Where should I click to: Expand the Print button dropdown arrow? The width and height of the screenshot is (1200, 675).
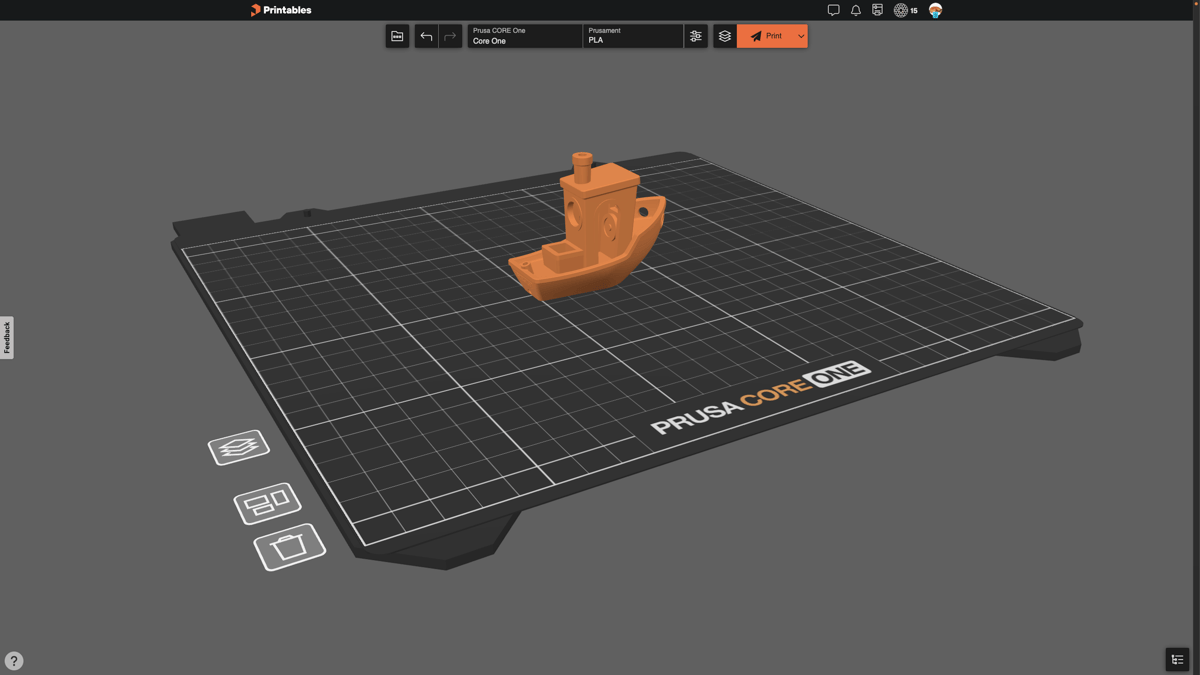(801, 36)
